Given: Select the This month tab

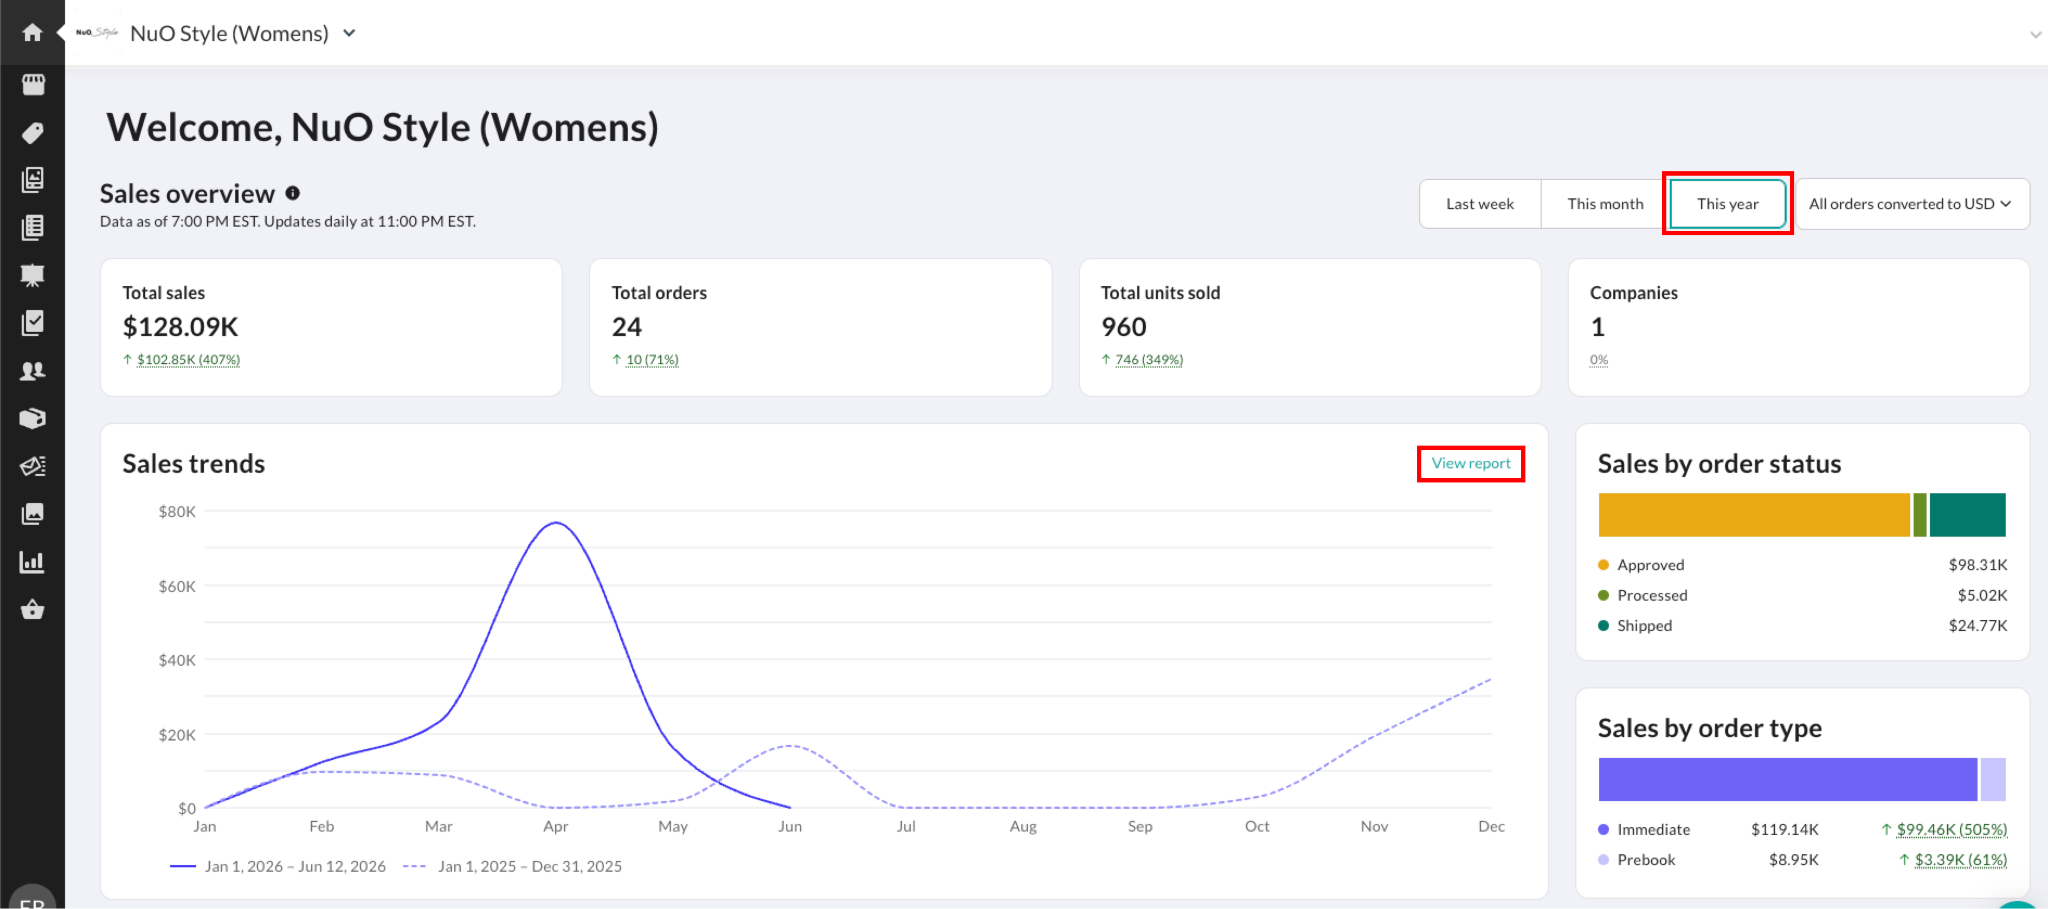Looking at the screenshot, I should [1605, 204].
